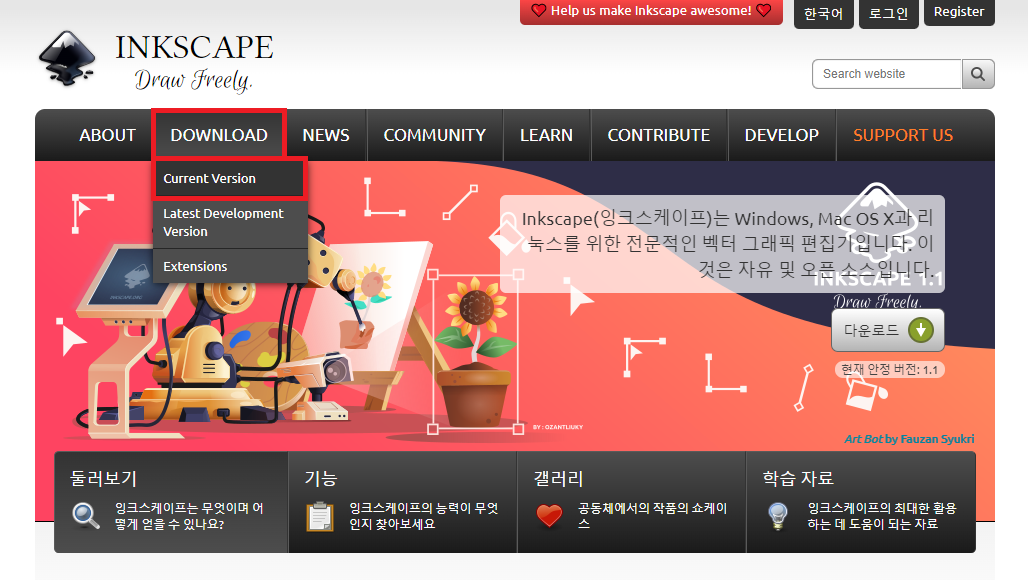Screen dimensions: 1028x580
Task: Select Current Version from the dropdown
Action: (x=229, y=178)
